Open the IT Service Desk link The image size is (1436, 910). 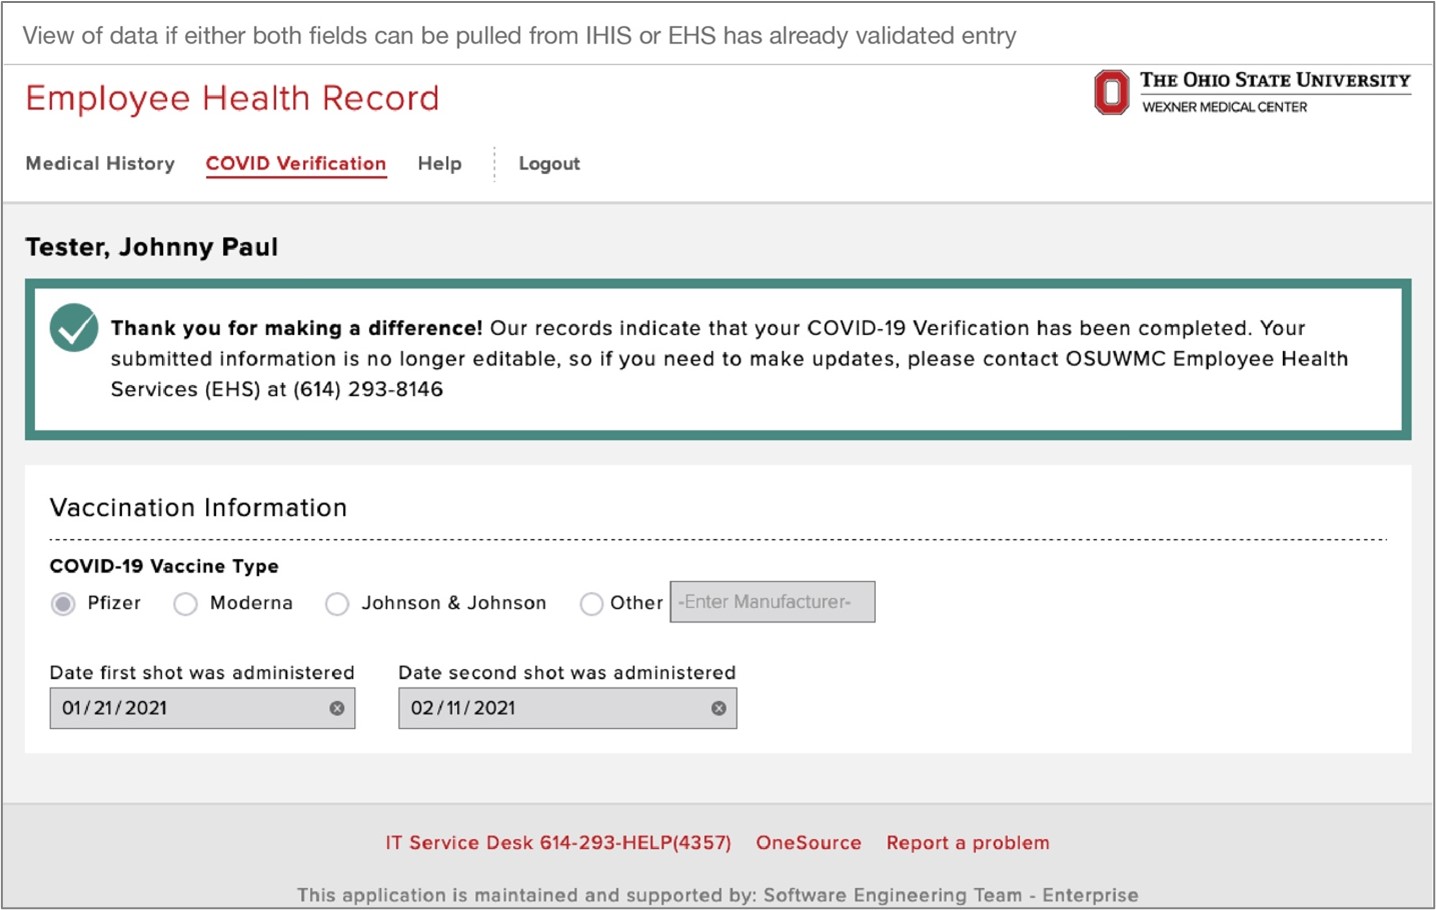[558, 843]
